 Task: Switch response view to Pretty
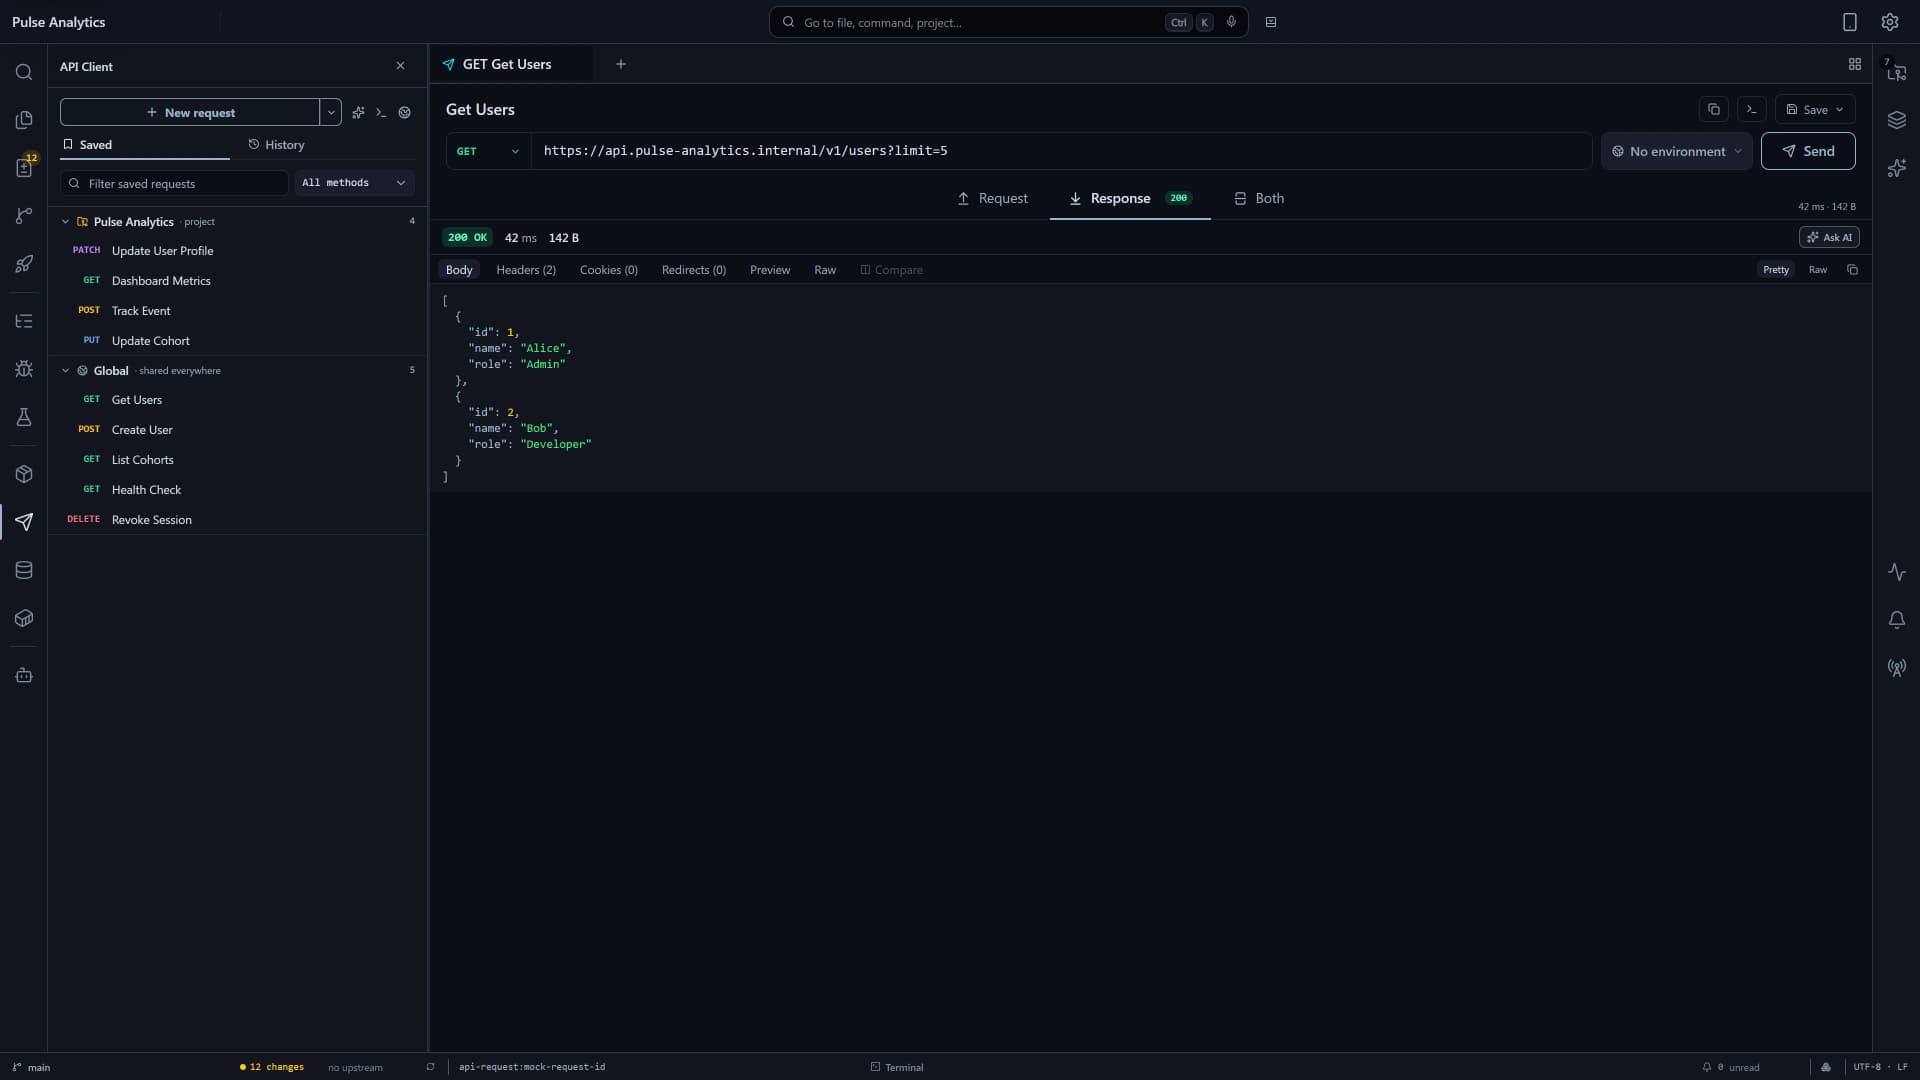pyautogui.click(x=1776, y=270)
